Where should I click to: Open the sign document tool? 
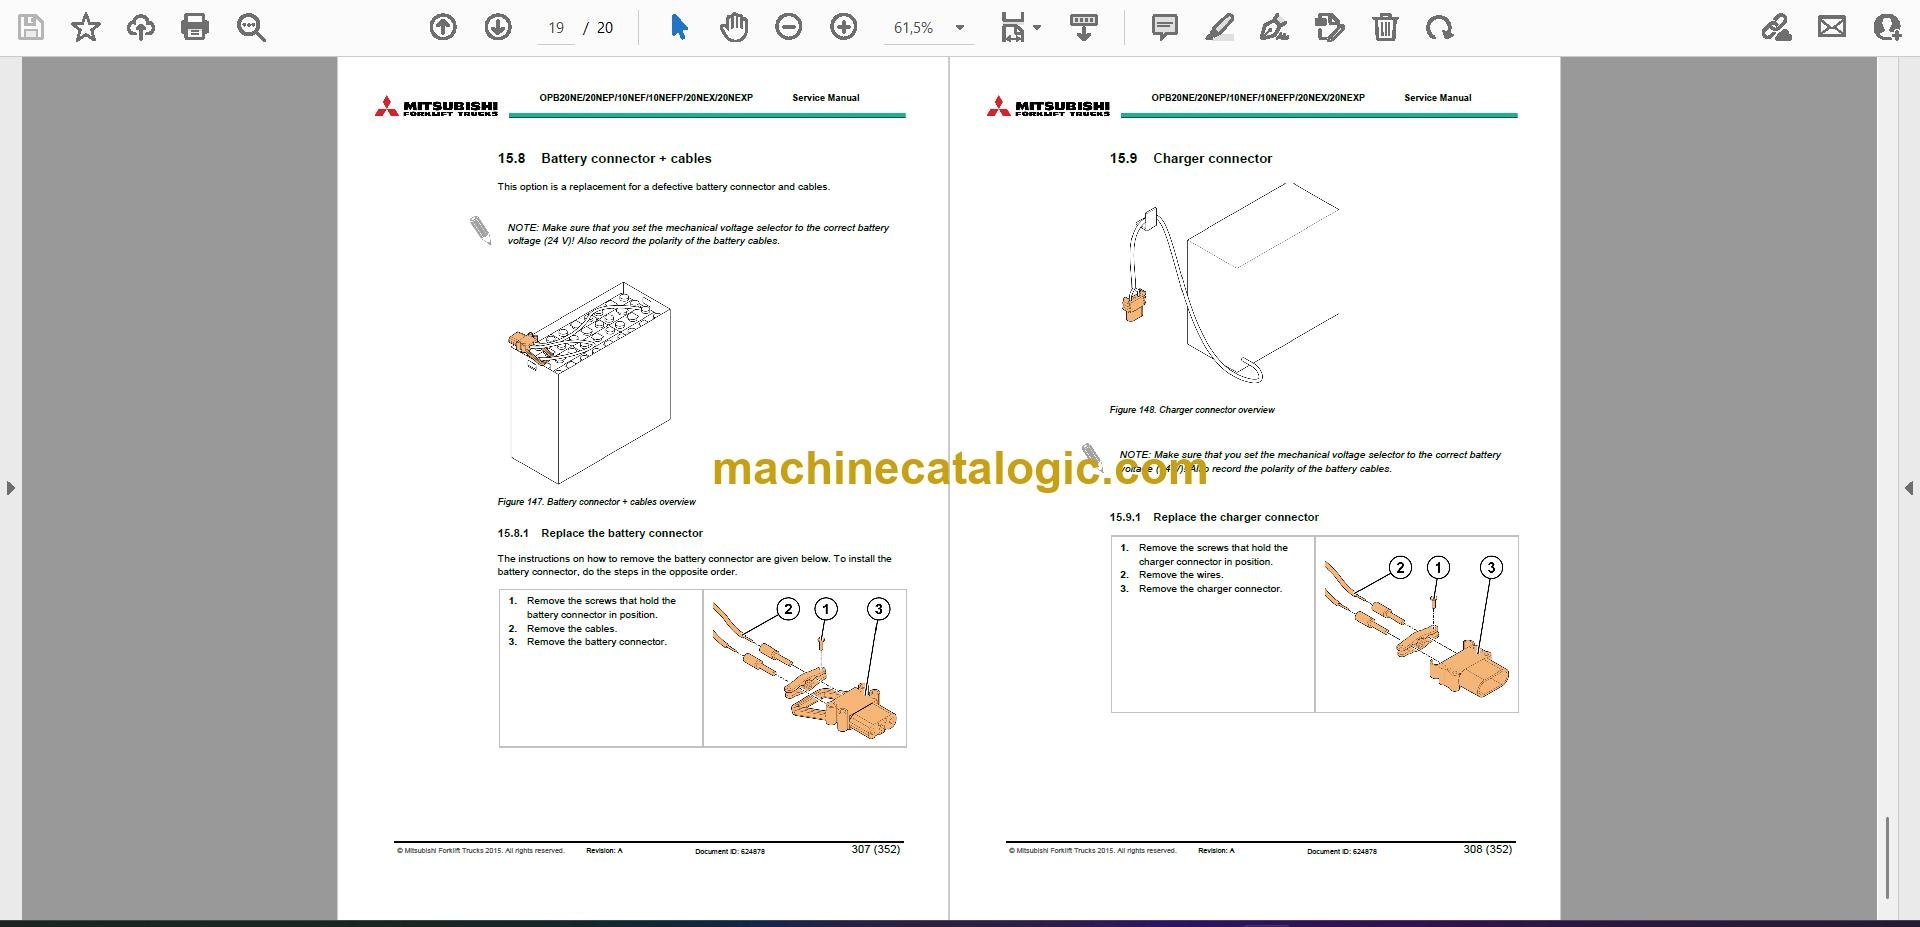1274,27
